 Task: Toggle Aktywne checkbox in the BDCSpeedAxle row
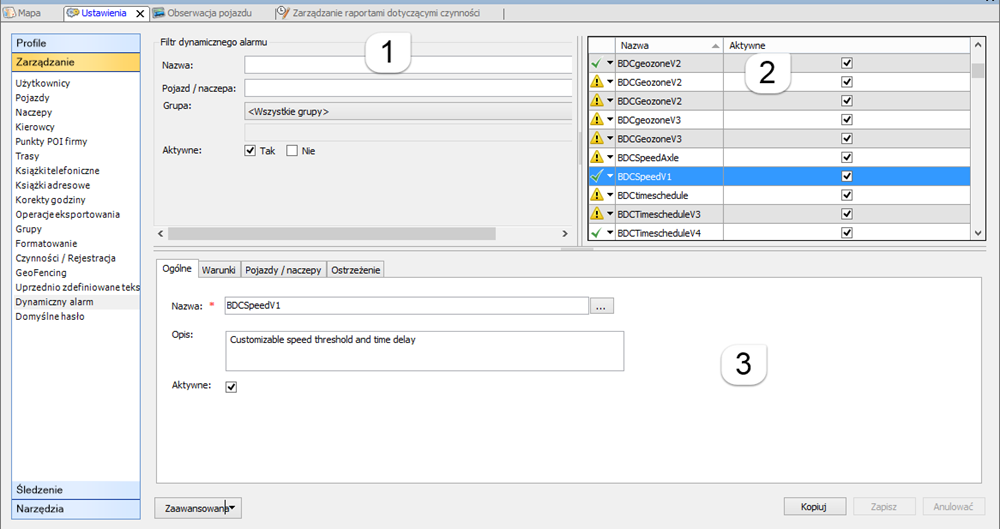click(x=846, y=158)
